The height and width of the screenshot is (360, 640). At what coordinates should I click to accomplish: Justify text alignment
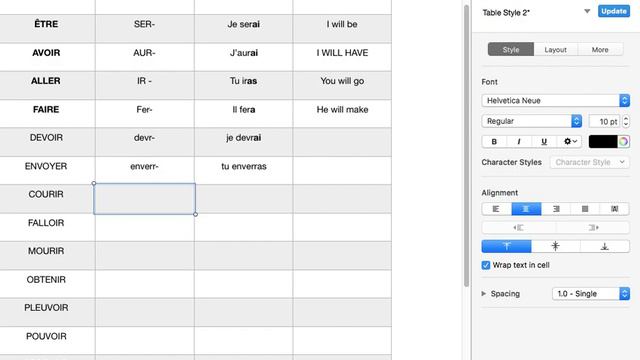tap(585, 209)
